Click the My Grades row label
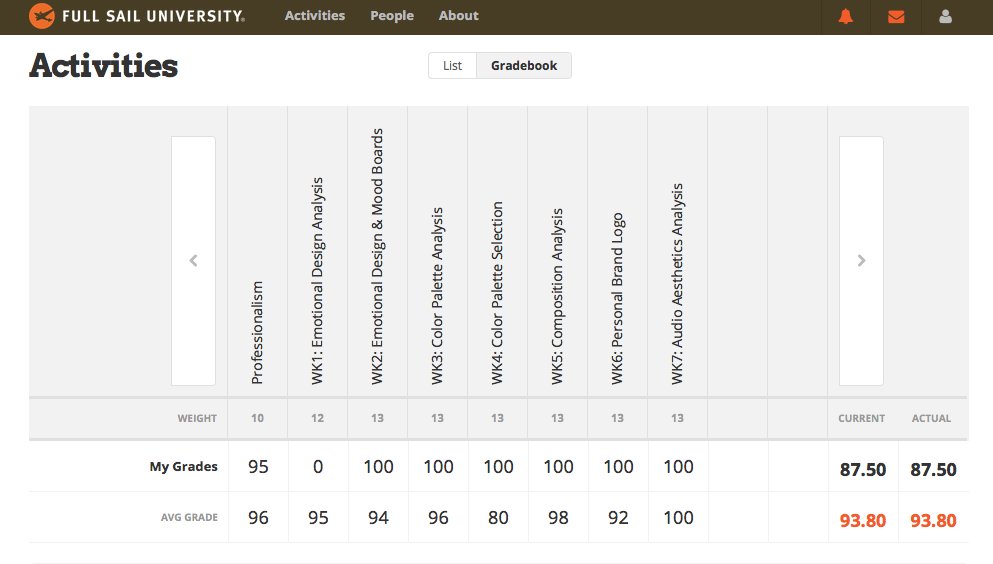This screenshot has height=564, width=993. click(x=184, y=467)
